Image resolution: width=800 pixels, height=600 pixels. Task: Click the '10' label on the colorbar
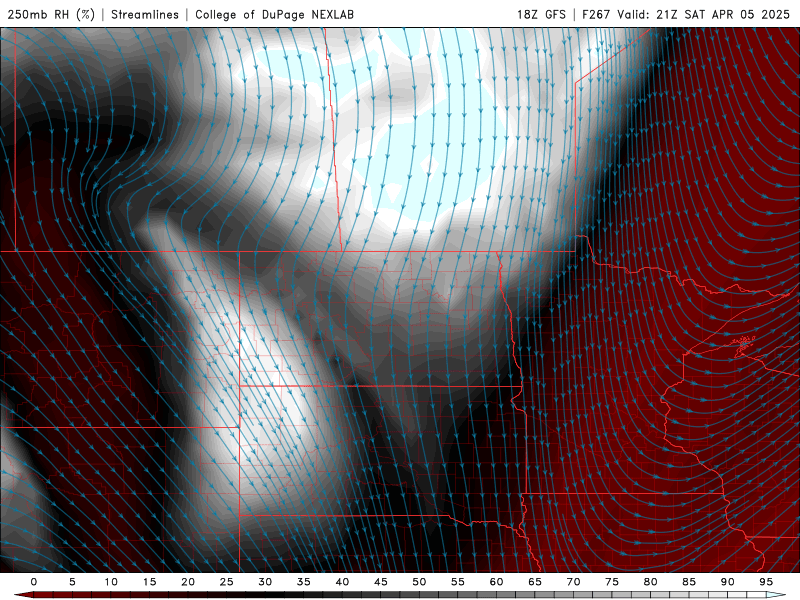tap(111, 582)
